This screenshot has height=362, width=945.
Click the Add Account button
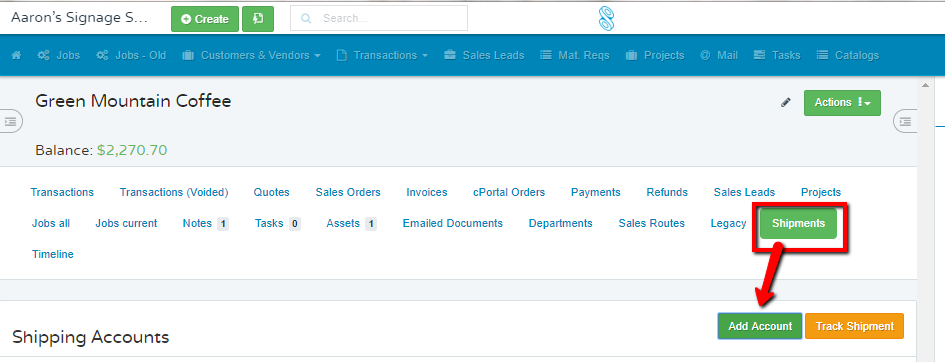[760, 326]
